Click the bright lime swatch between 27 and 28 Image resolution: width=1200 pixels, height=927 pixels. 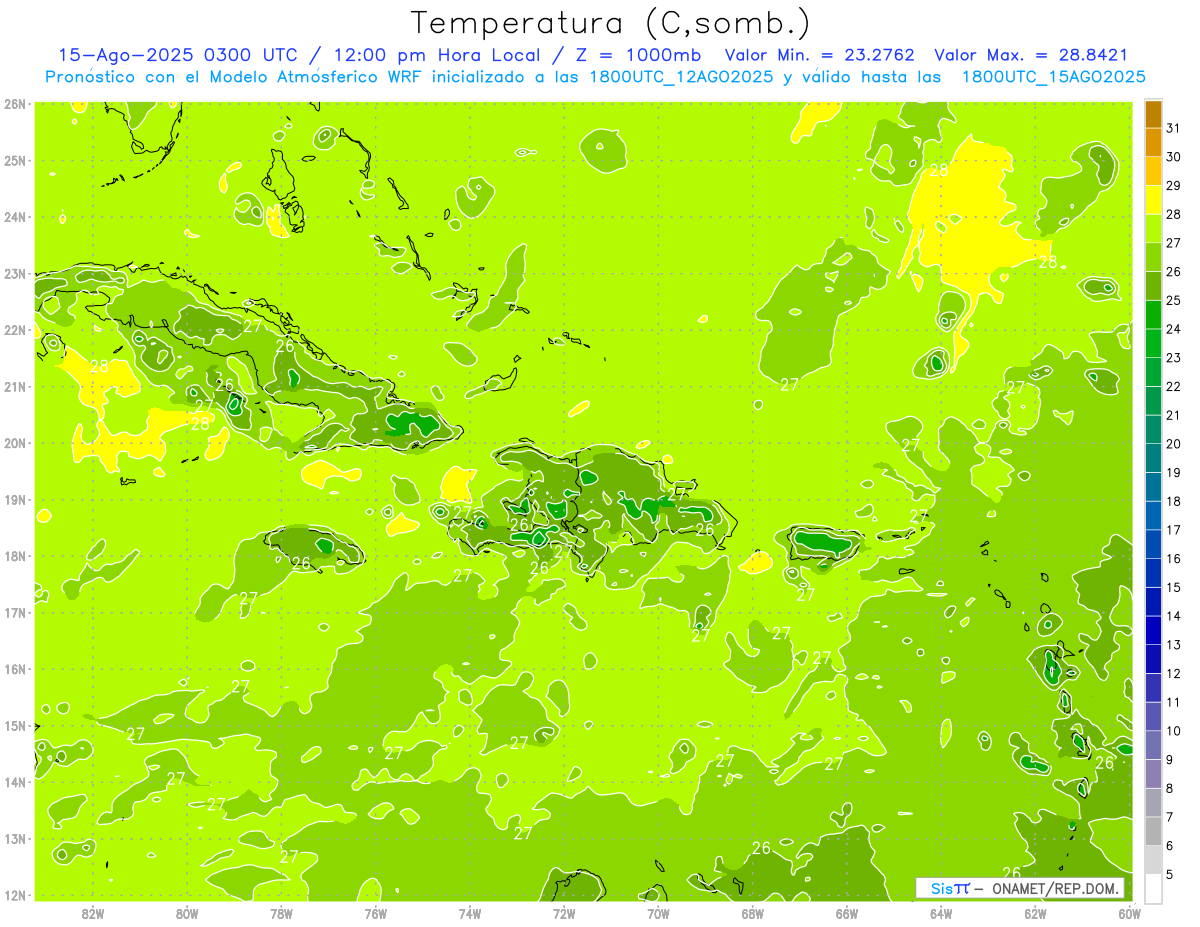[x=1153, y=228]
